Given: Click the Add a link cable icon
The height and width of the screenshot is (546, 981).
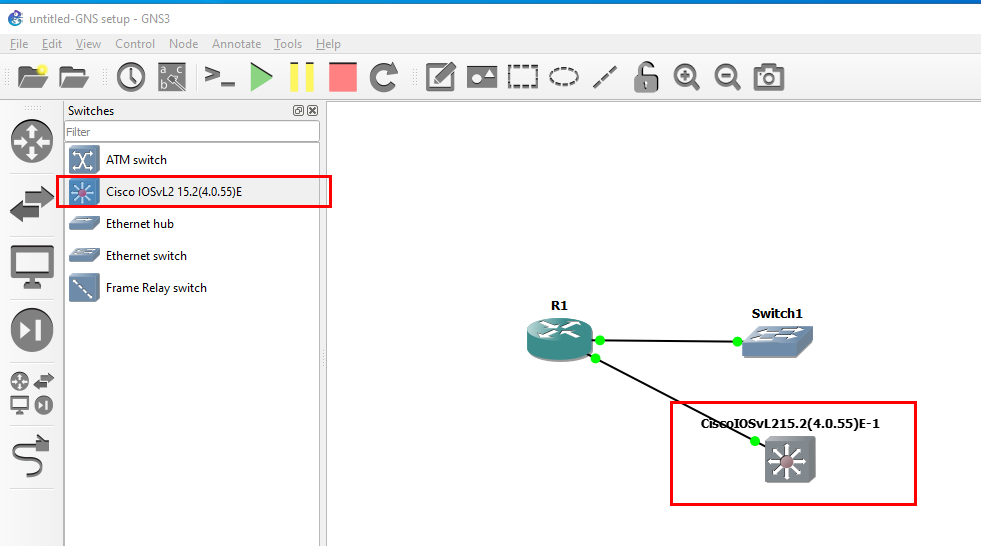Looking at the screenshot, I should click(31, 456).
